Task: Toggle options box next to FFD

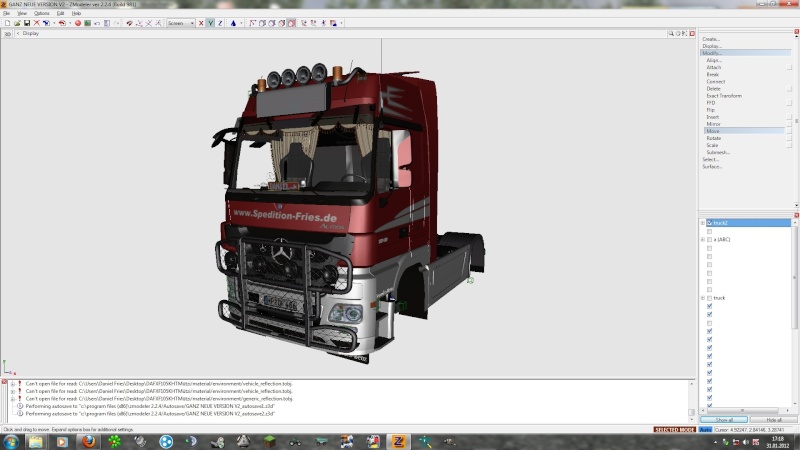Action: (789, 103)
